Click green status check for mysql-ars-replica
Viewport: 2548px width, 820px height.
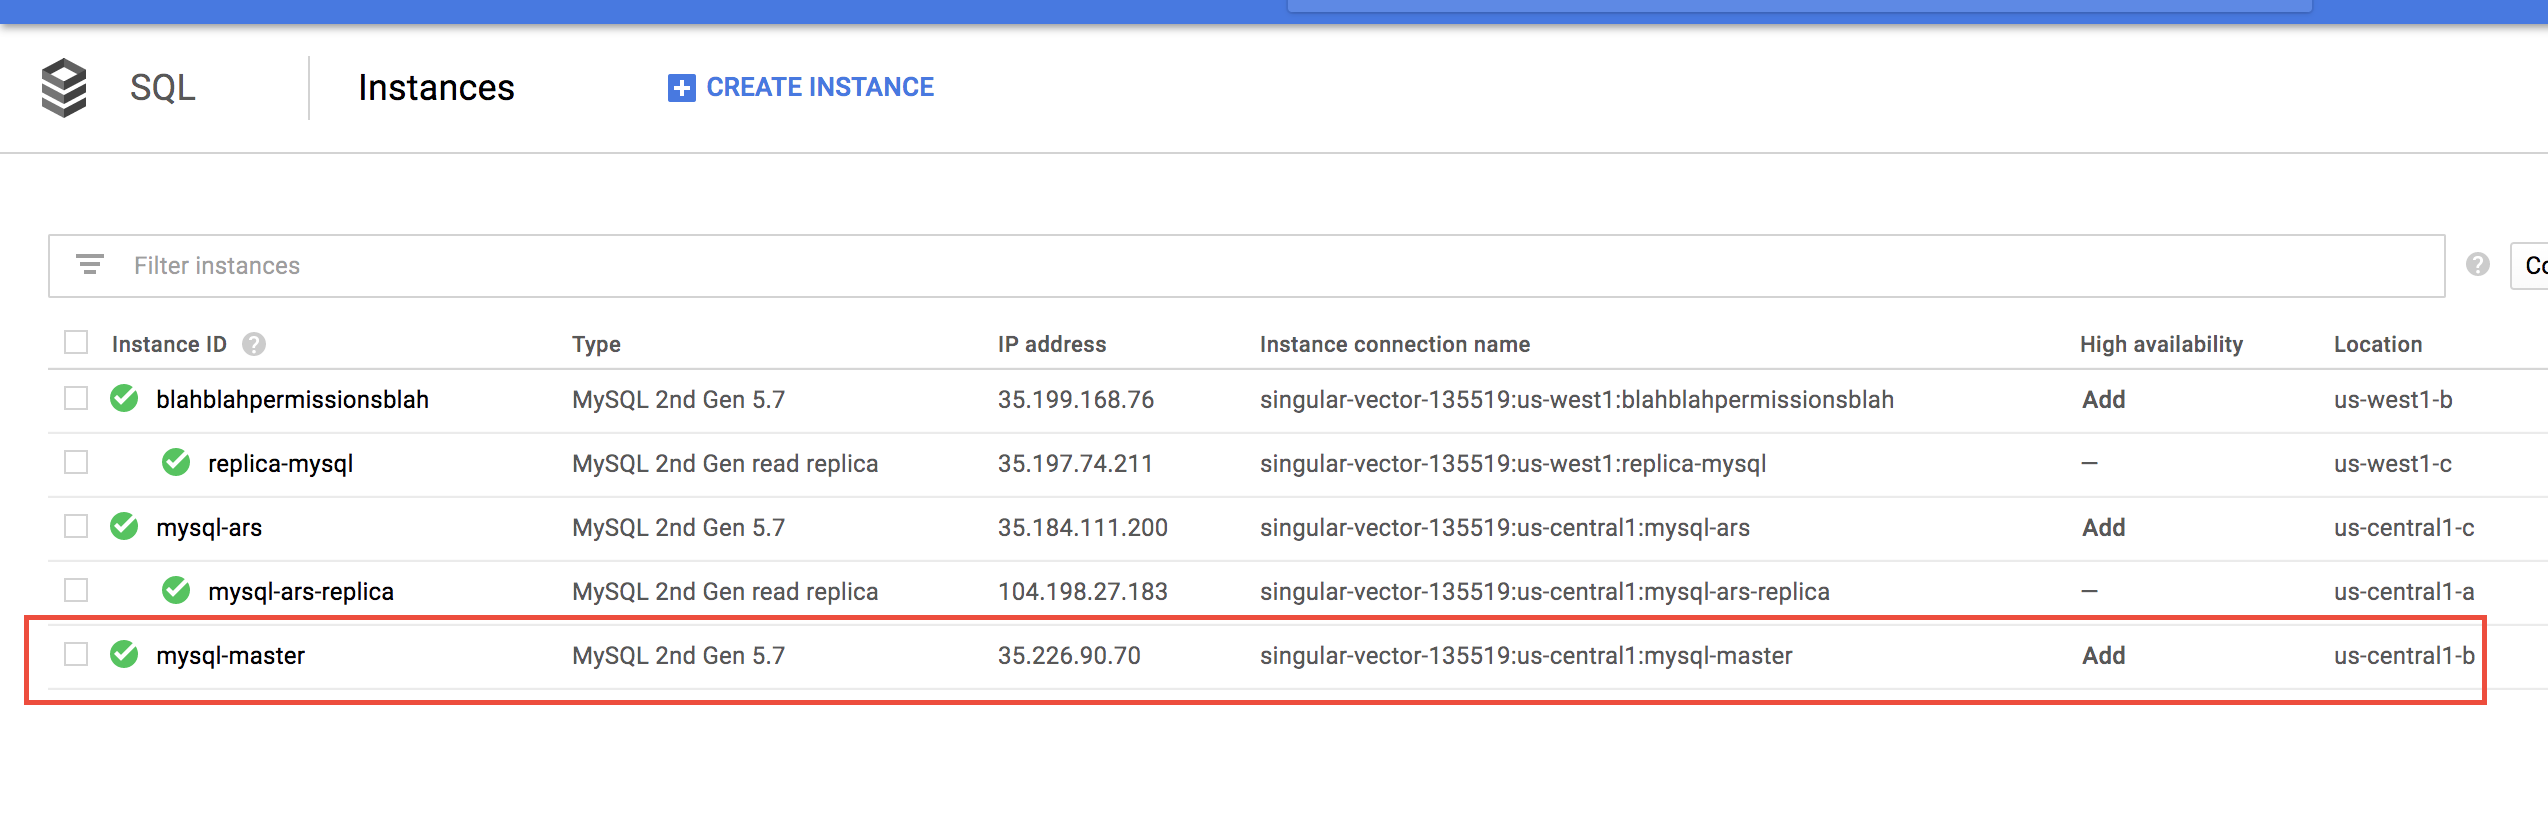[176, 591]
